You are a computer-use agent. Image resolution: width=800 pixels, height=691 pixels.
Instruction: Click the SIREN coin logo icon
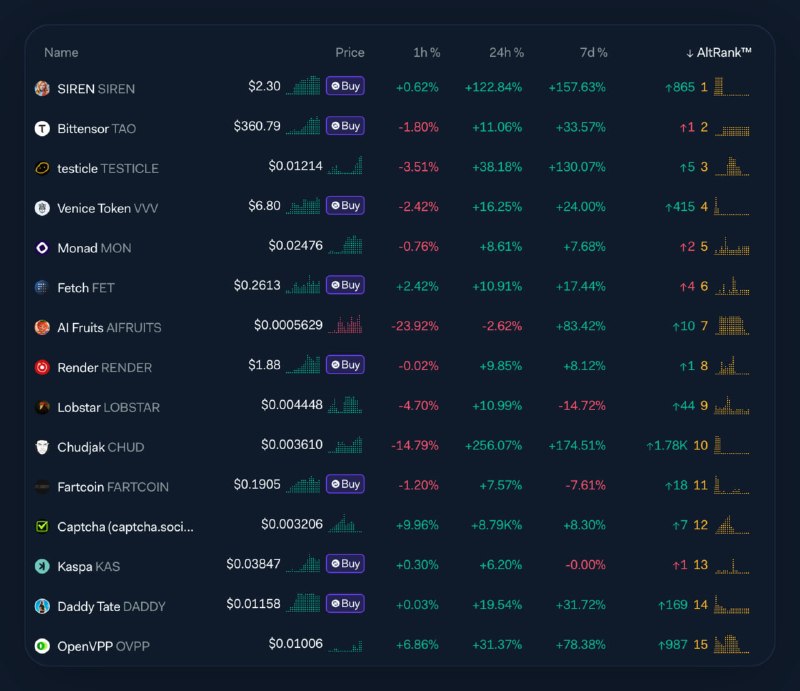click(42, 88)
